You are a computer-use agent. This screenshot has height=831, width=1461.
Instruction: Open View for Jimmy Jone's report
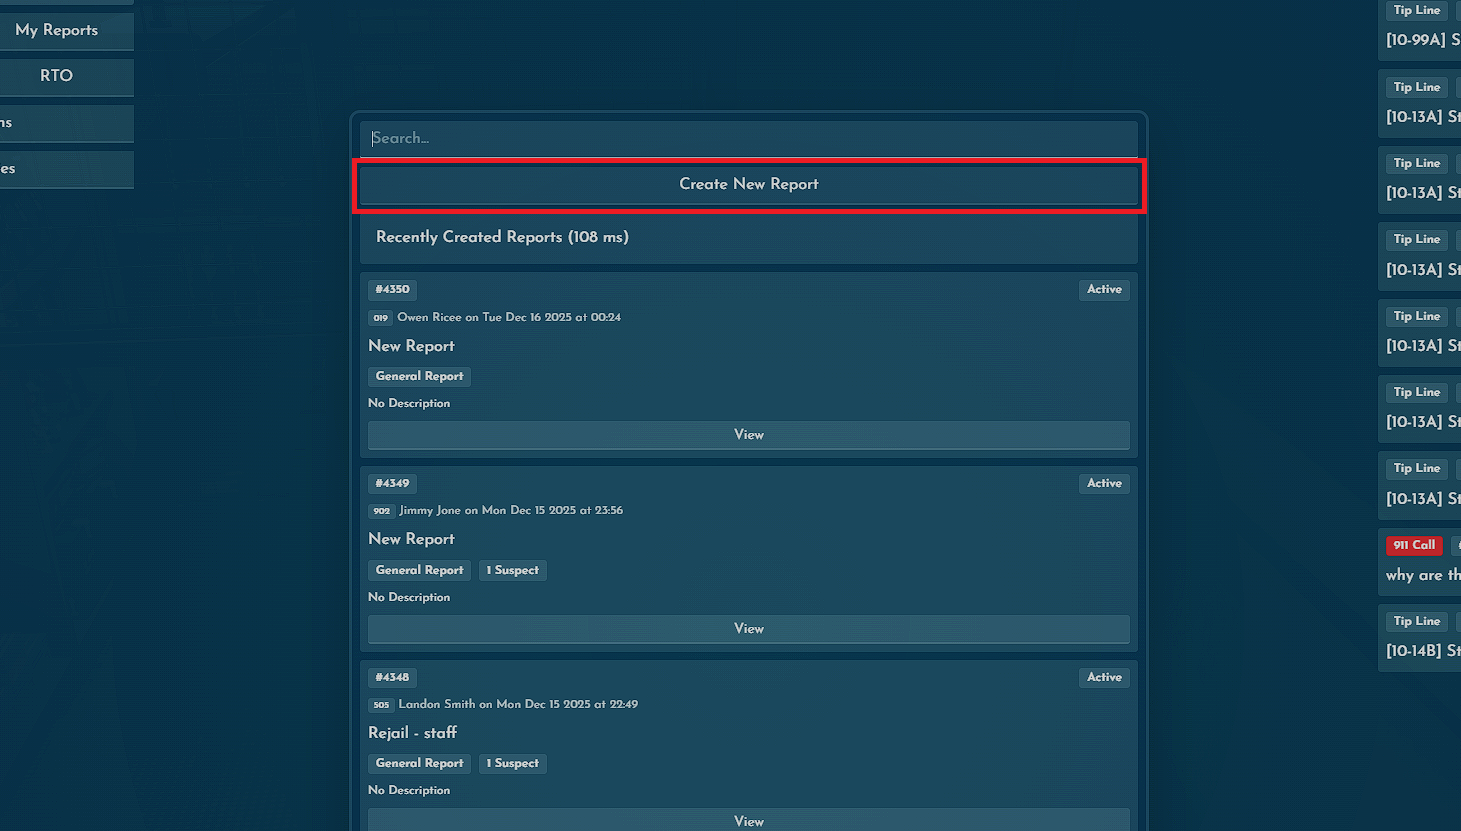748,629
